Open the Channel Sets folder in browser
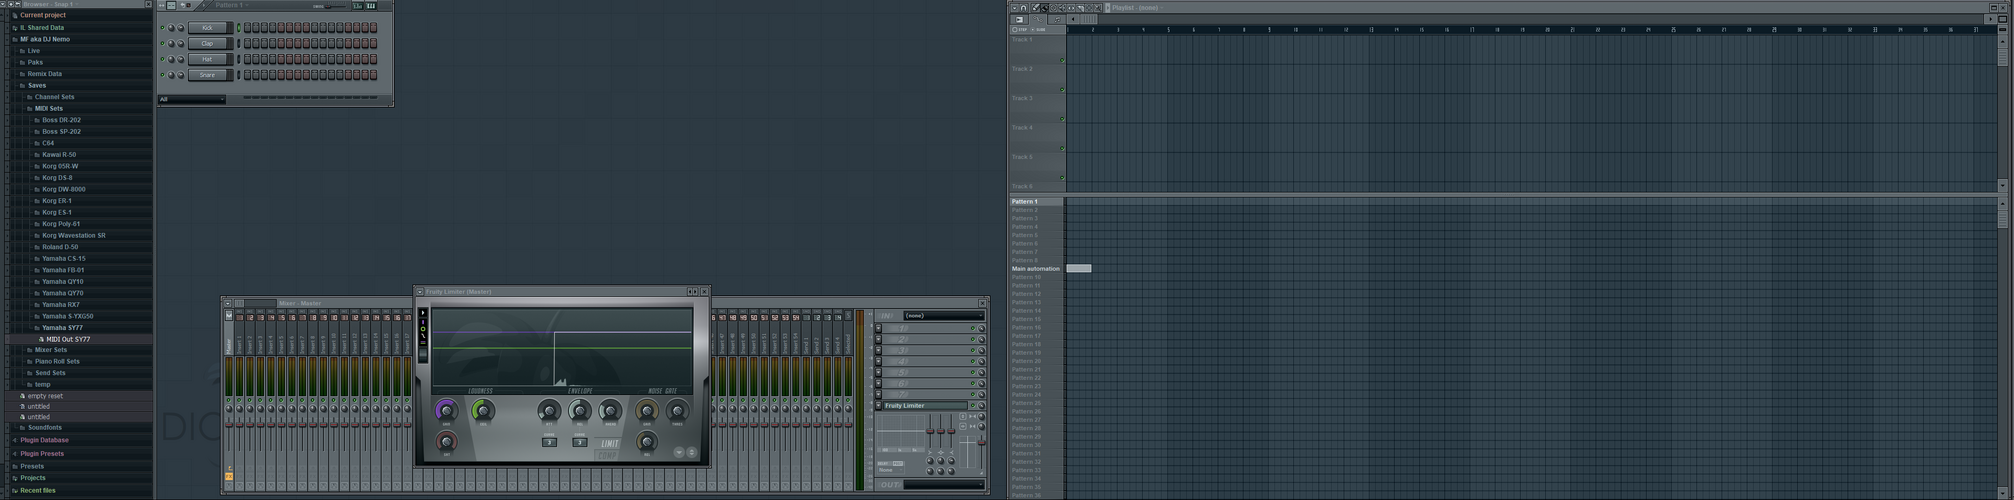Image resolution: width=2014 pixels, height=500 pixels. pos(54,97)
